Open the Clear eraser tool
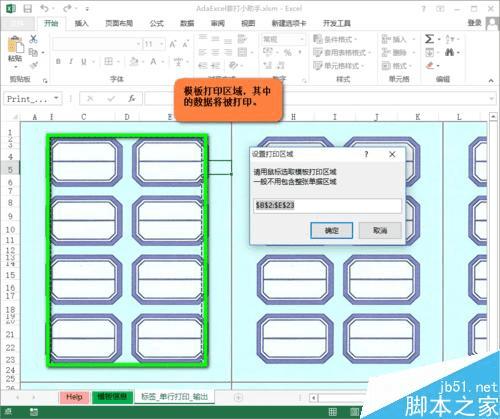 430,66
